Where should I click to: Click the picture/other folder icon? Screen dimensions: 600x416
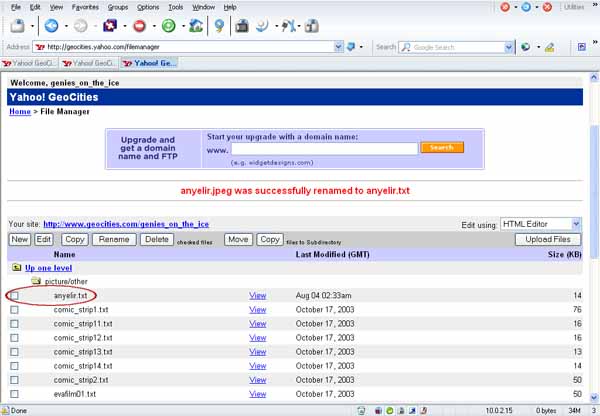36,281
